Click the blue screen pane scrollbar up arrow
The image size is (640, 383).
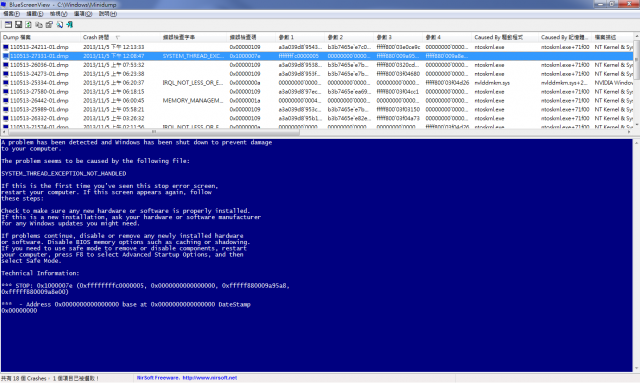[x=636, y=143]
